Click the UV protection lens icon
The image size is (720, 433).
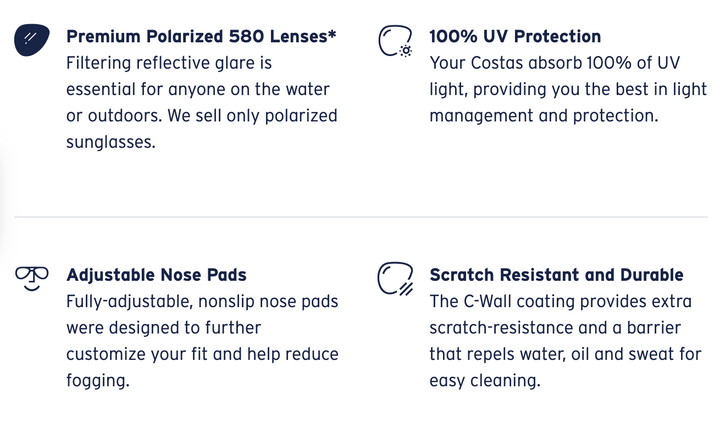click(x=394, y=41)
